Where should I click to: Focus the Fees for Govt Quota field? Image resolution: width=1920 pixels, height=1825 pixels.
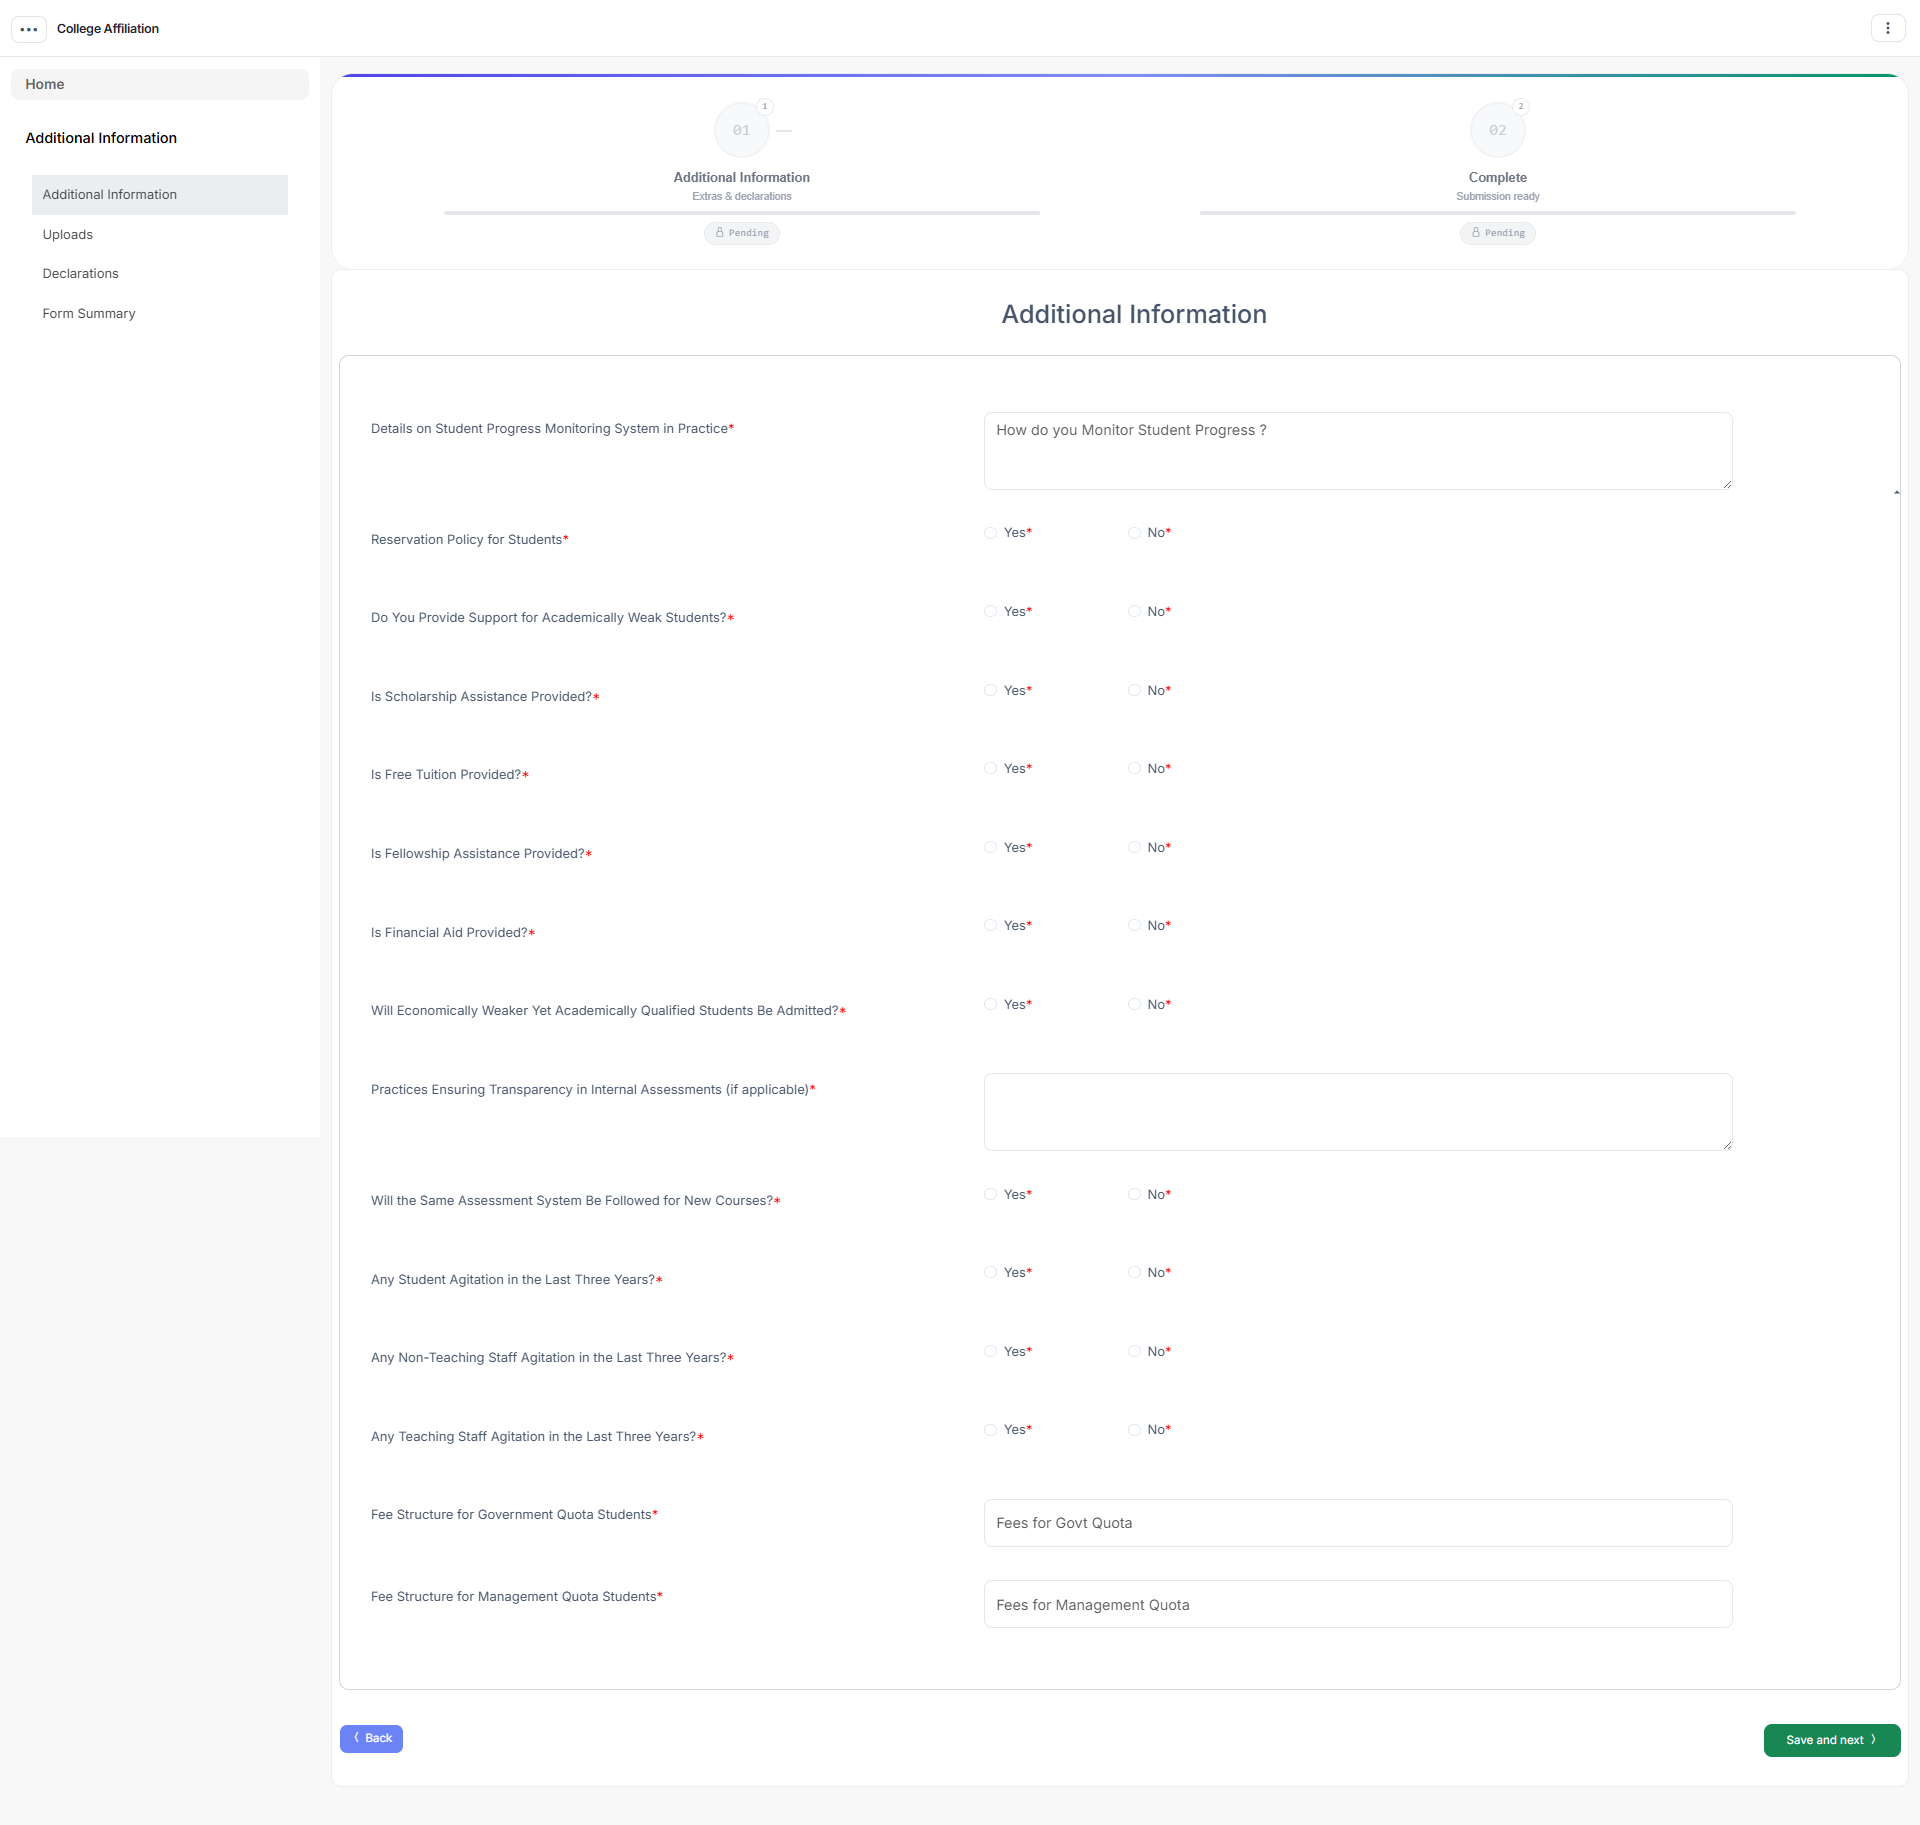click(x=1358, y=1523)
